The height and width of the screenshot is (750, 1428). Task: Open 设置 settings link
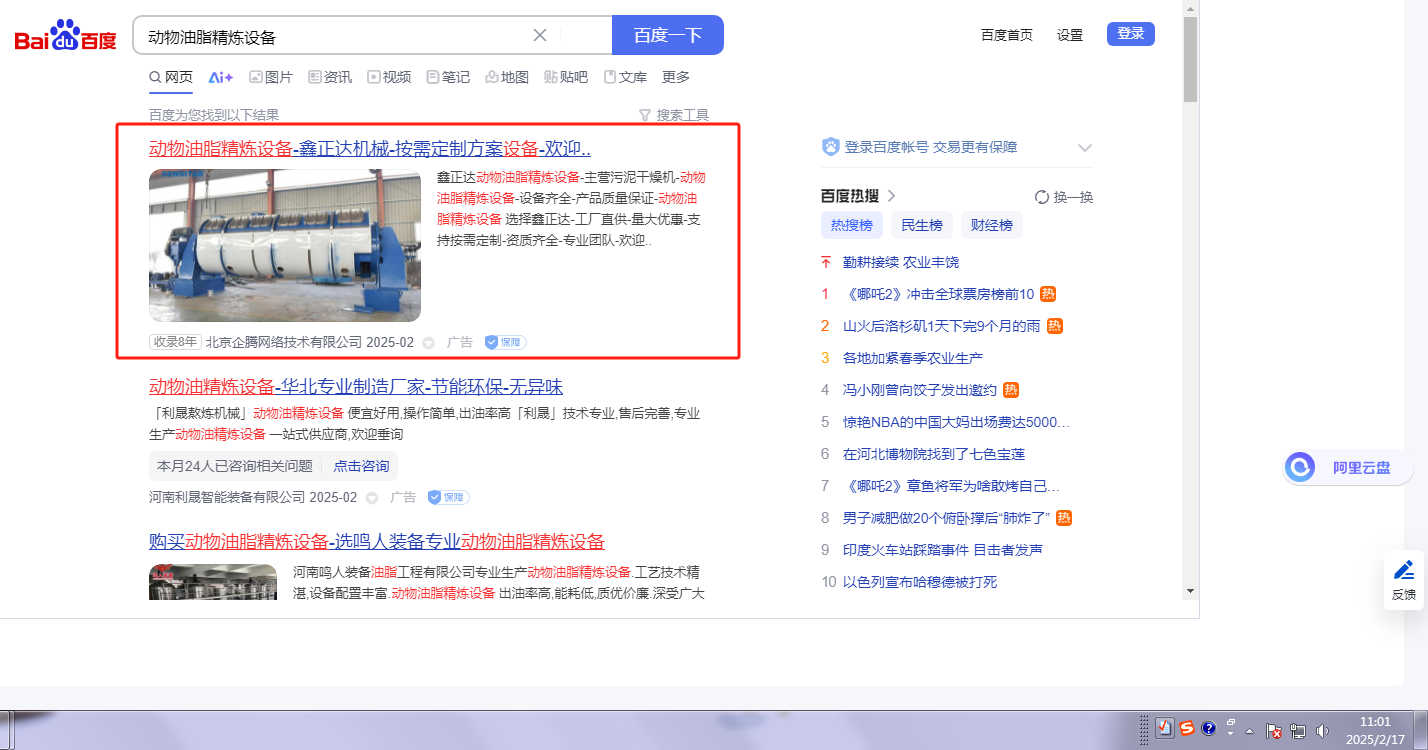pyautogui.click(x=1070, y=35)
